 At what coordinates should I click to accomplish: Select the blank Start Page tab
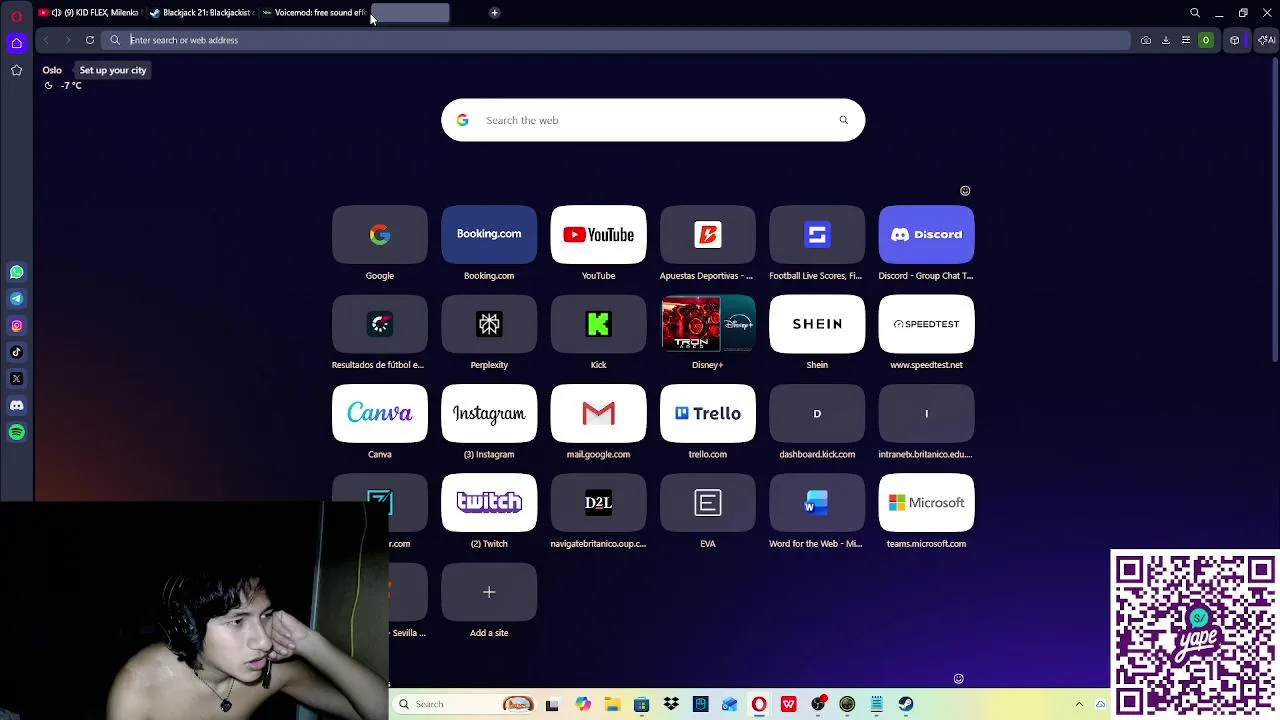[410, 13]
